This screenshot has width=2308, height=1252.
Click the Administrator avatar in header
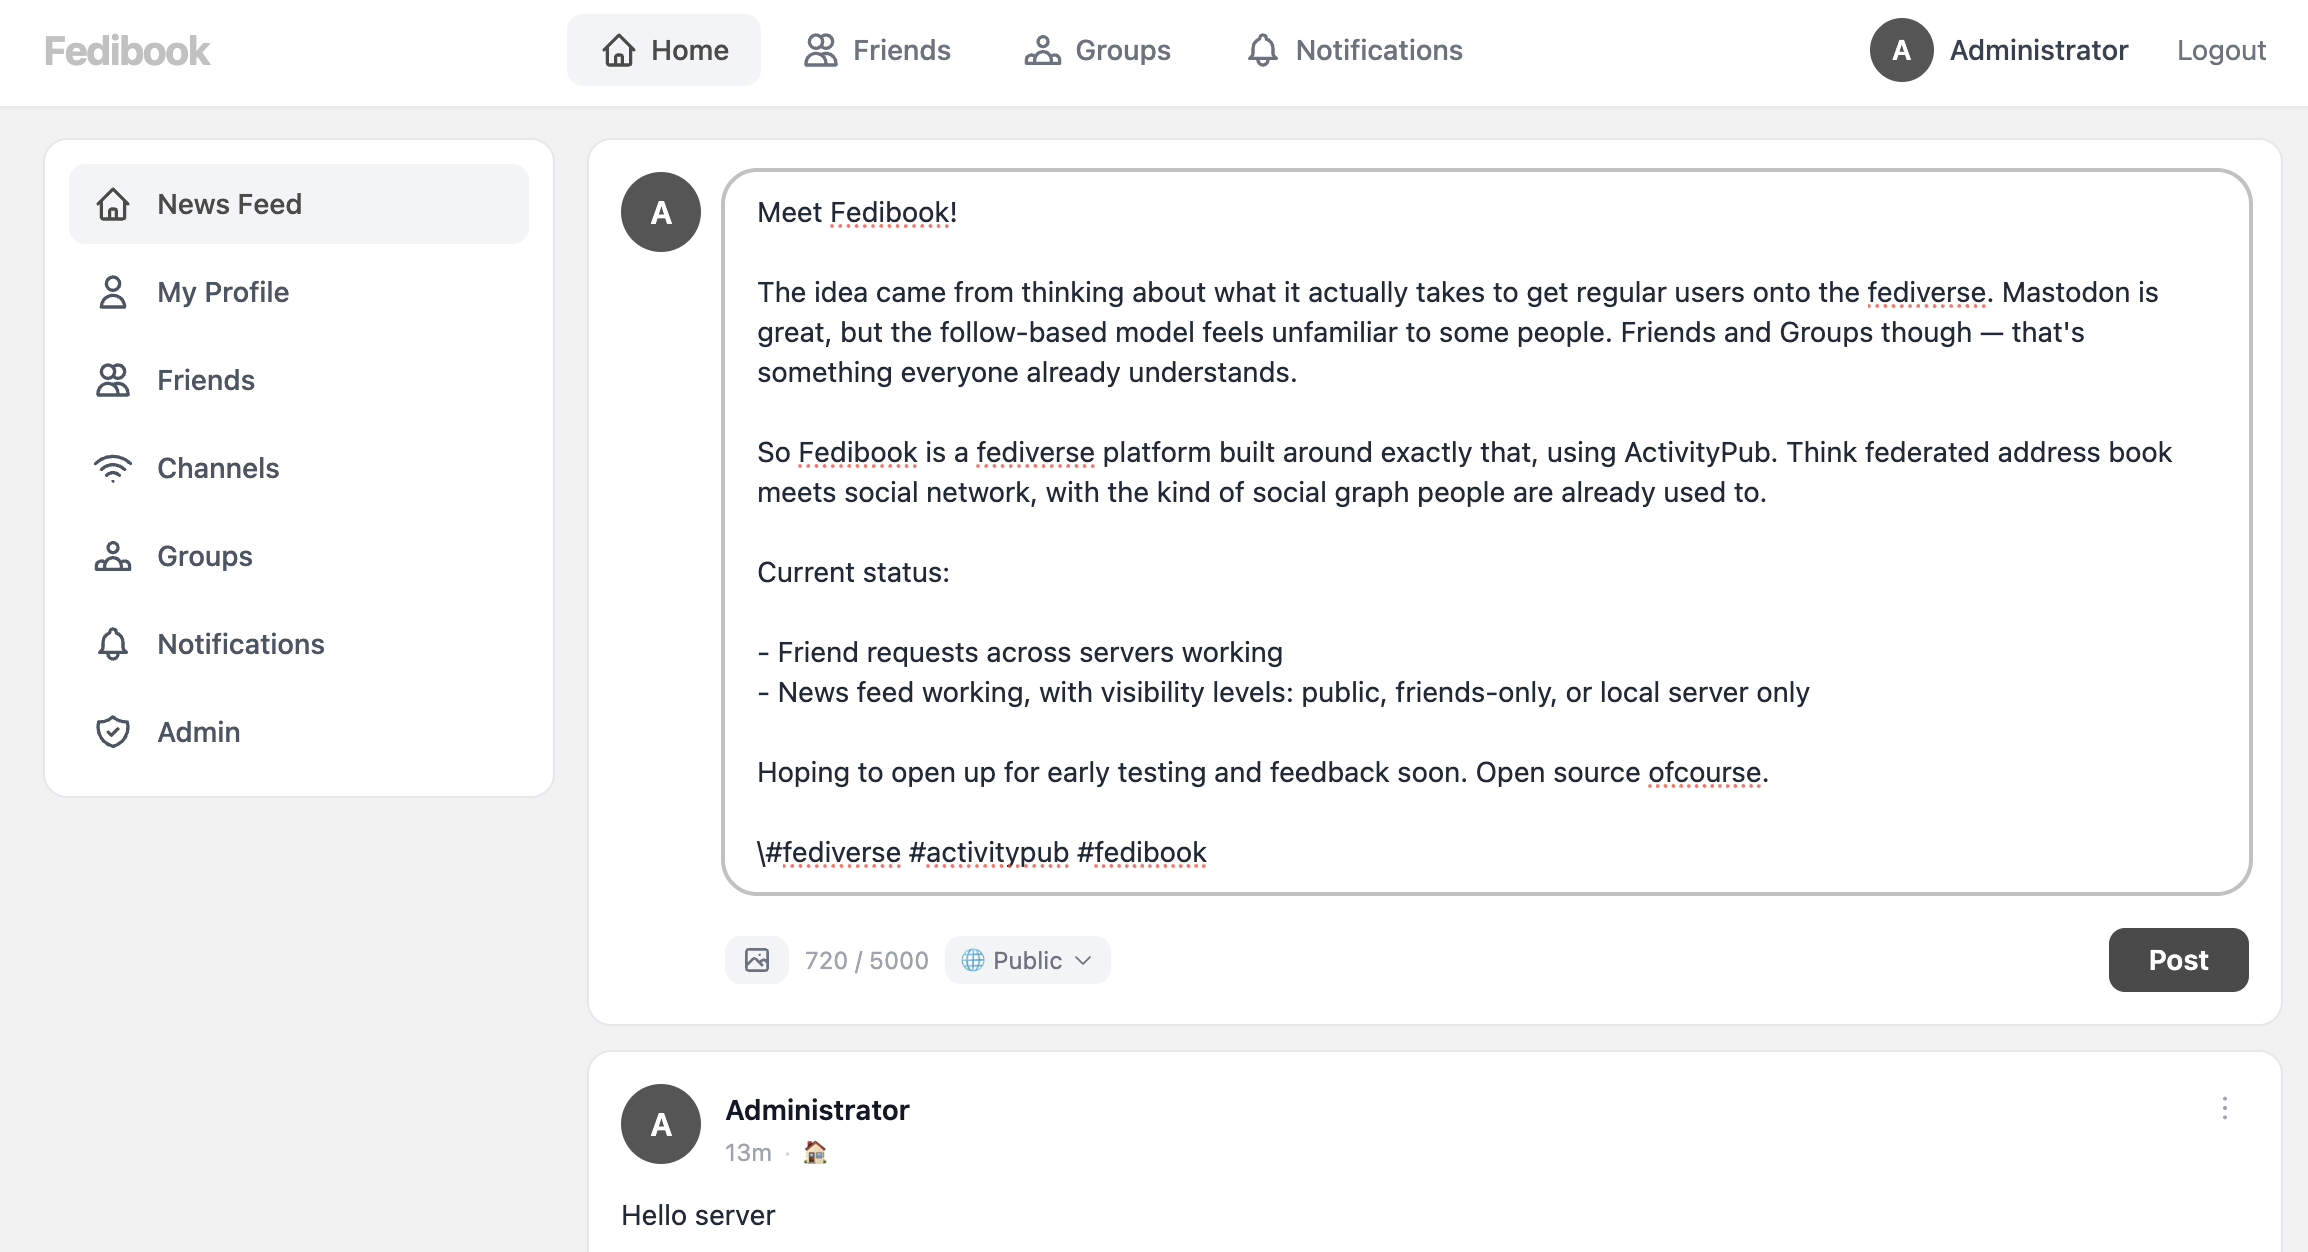pos(1901,50)
